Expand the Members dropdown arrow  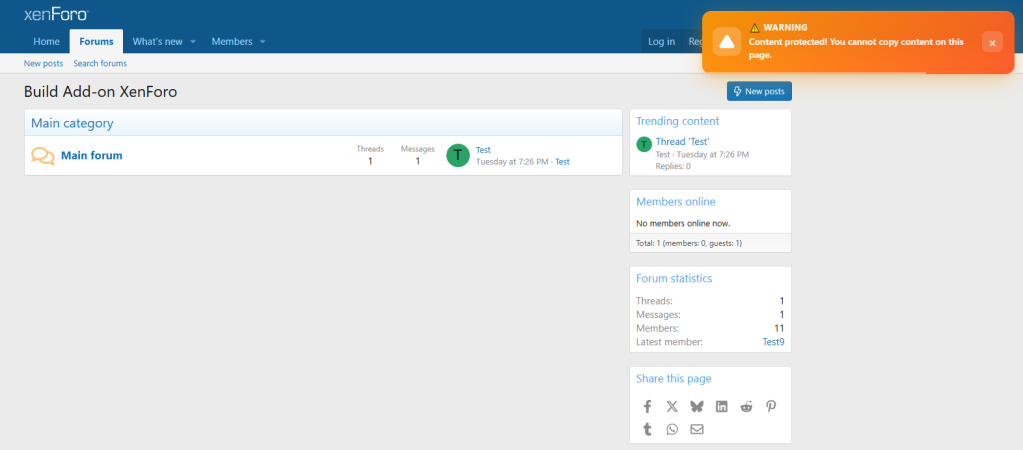[x=262, y=42]
